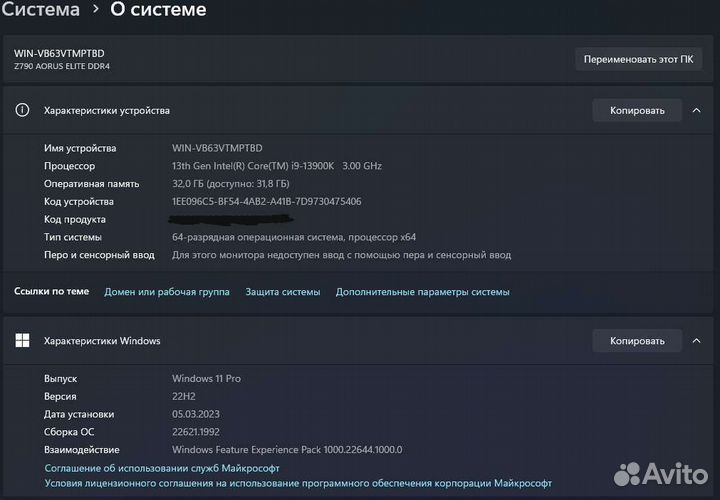Click the Тип системы label
Viewport: 720px width, 500px height.
point(73,237)
